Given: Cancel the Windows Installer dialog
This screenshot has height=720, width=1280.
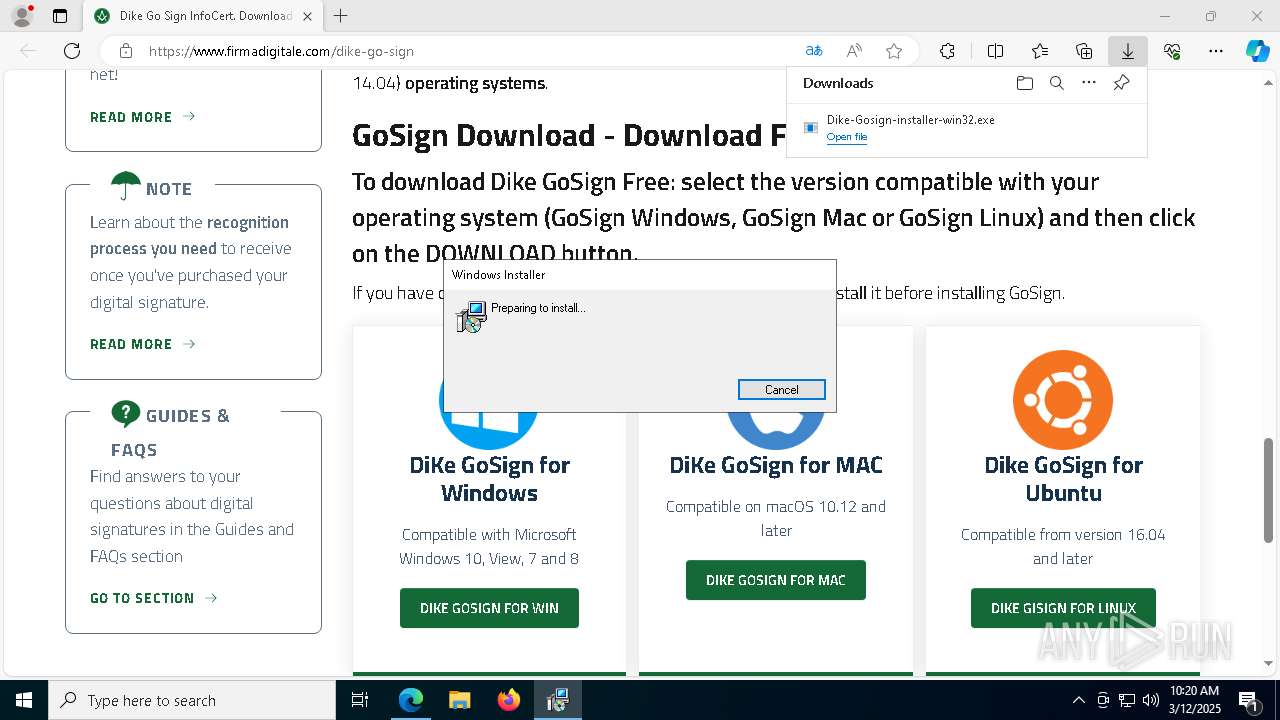Looking at the screenshot, I should (x=781, y=390).
